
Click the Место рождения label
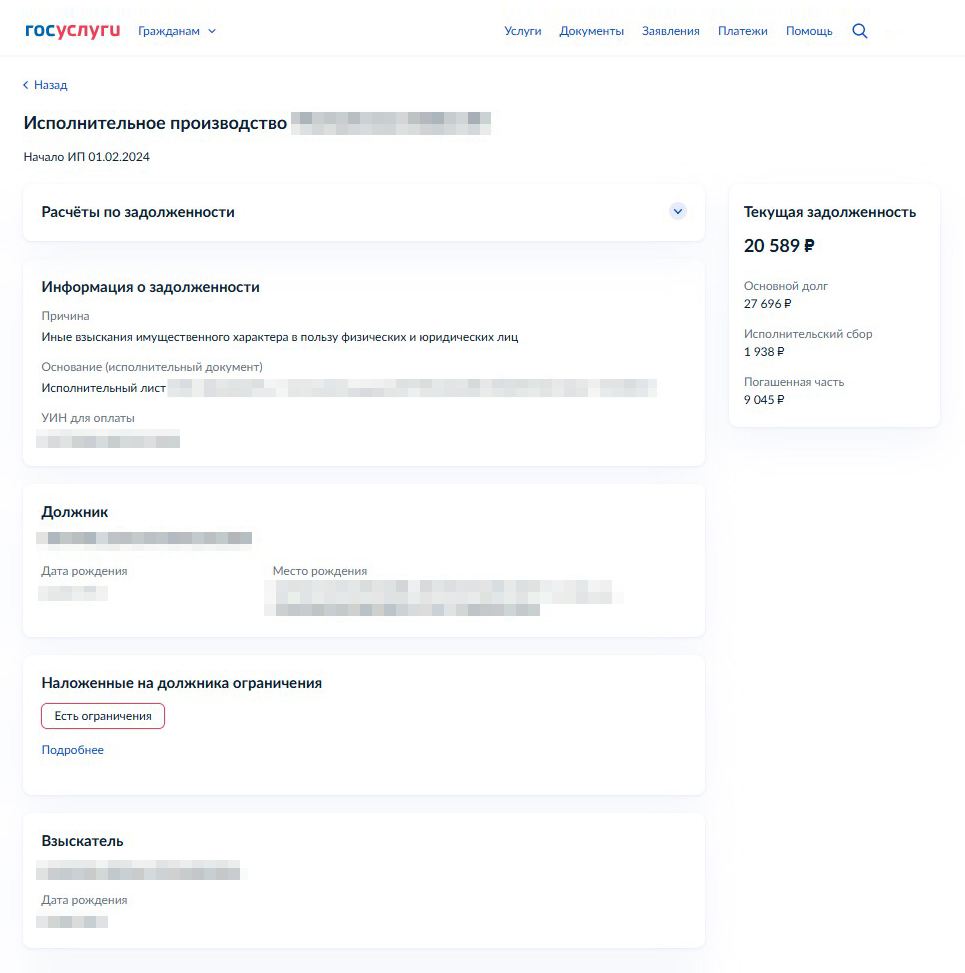click(x=320, y=571)
